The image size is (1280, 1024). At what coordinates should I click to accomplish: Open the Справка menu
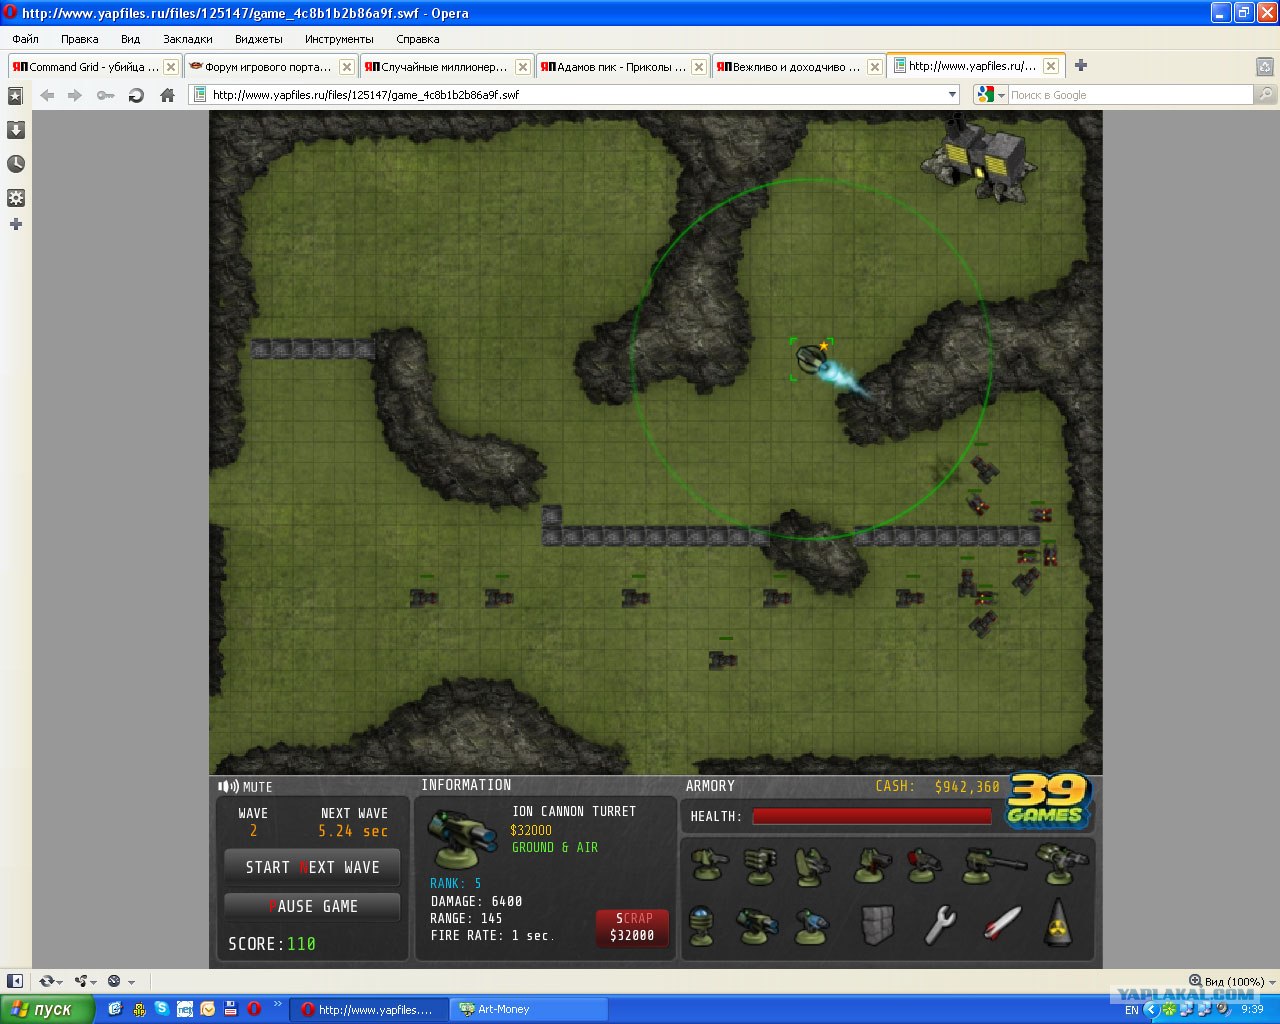point(418,39)
